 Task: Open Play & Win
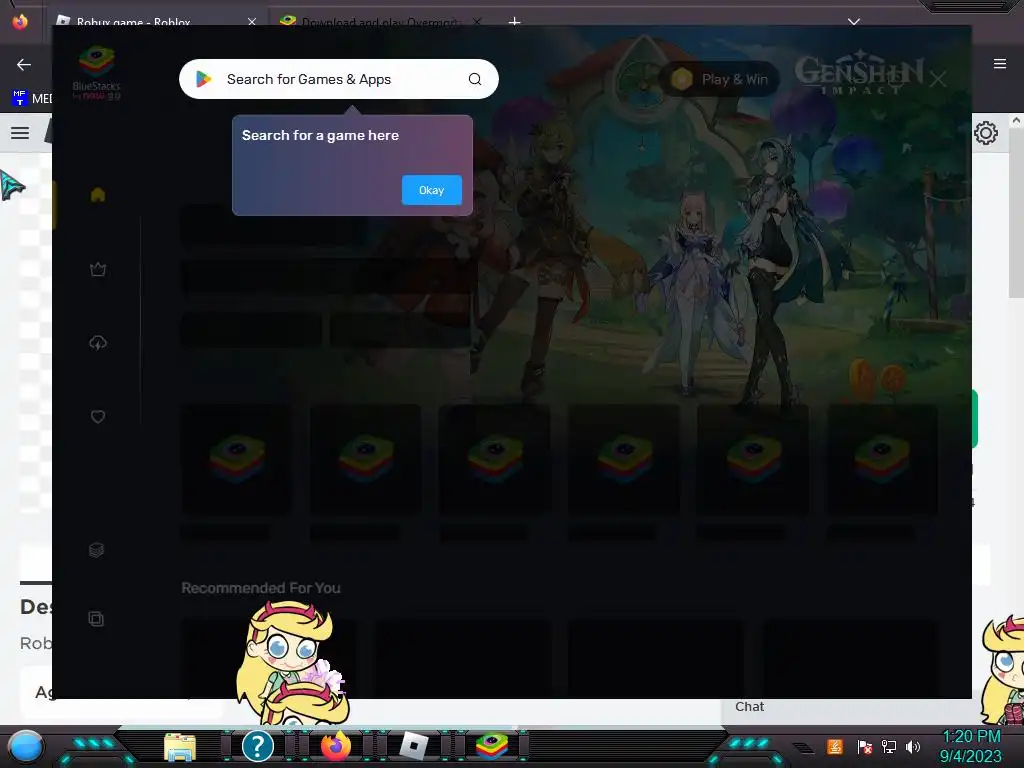click(x=720, y=79)
